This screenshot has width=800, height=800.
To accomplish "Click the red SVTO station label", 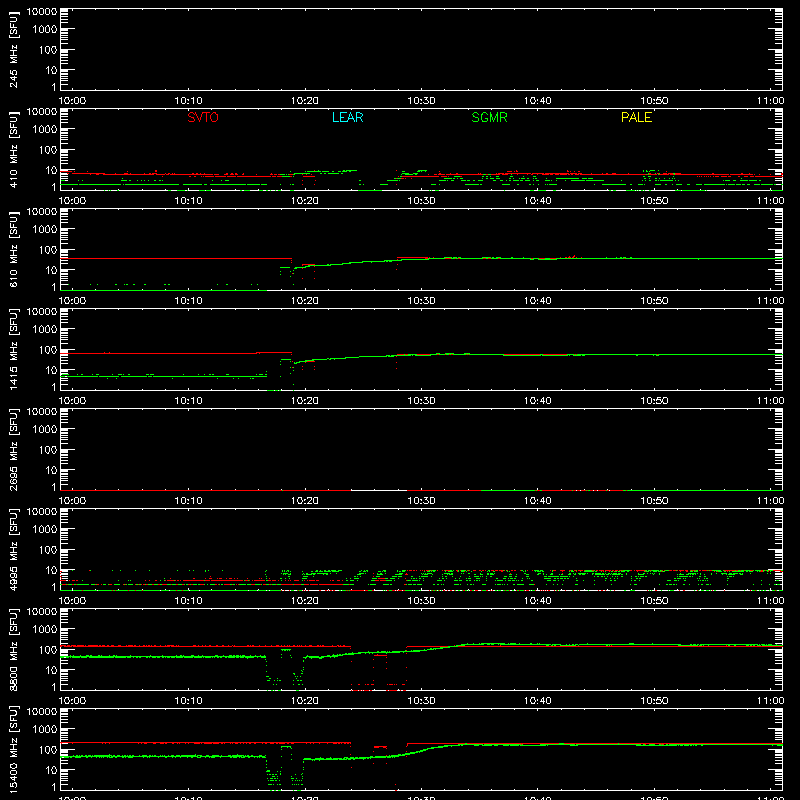I will coord(203,117).
